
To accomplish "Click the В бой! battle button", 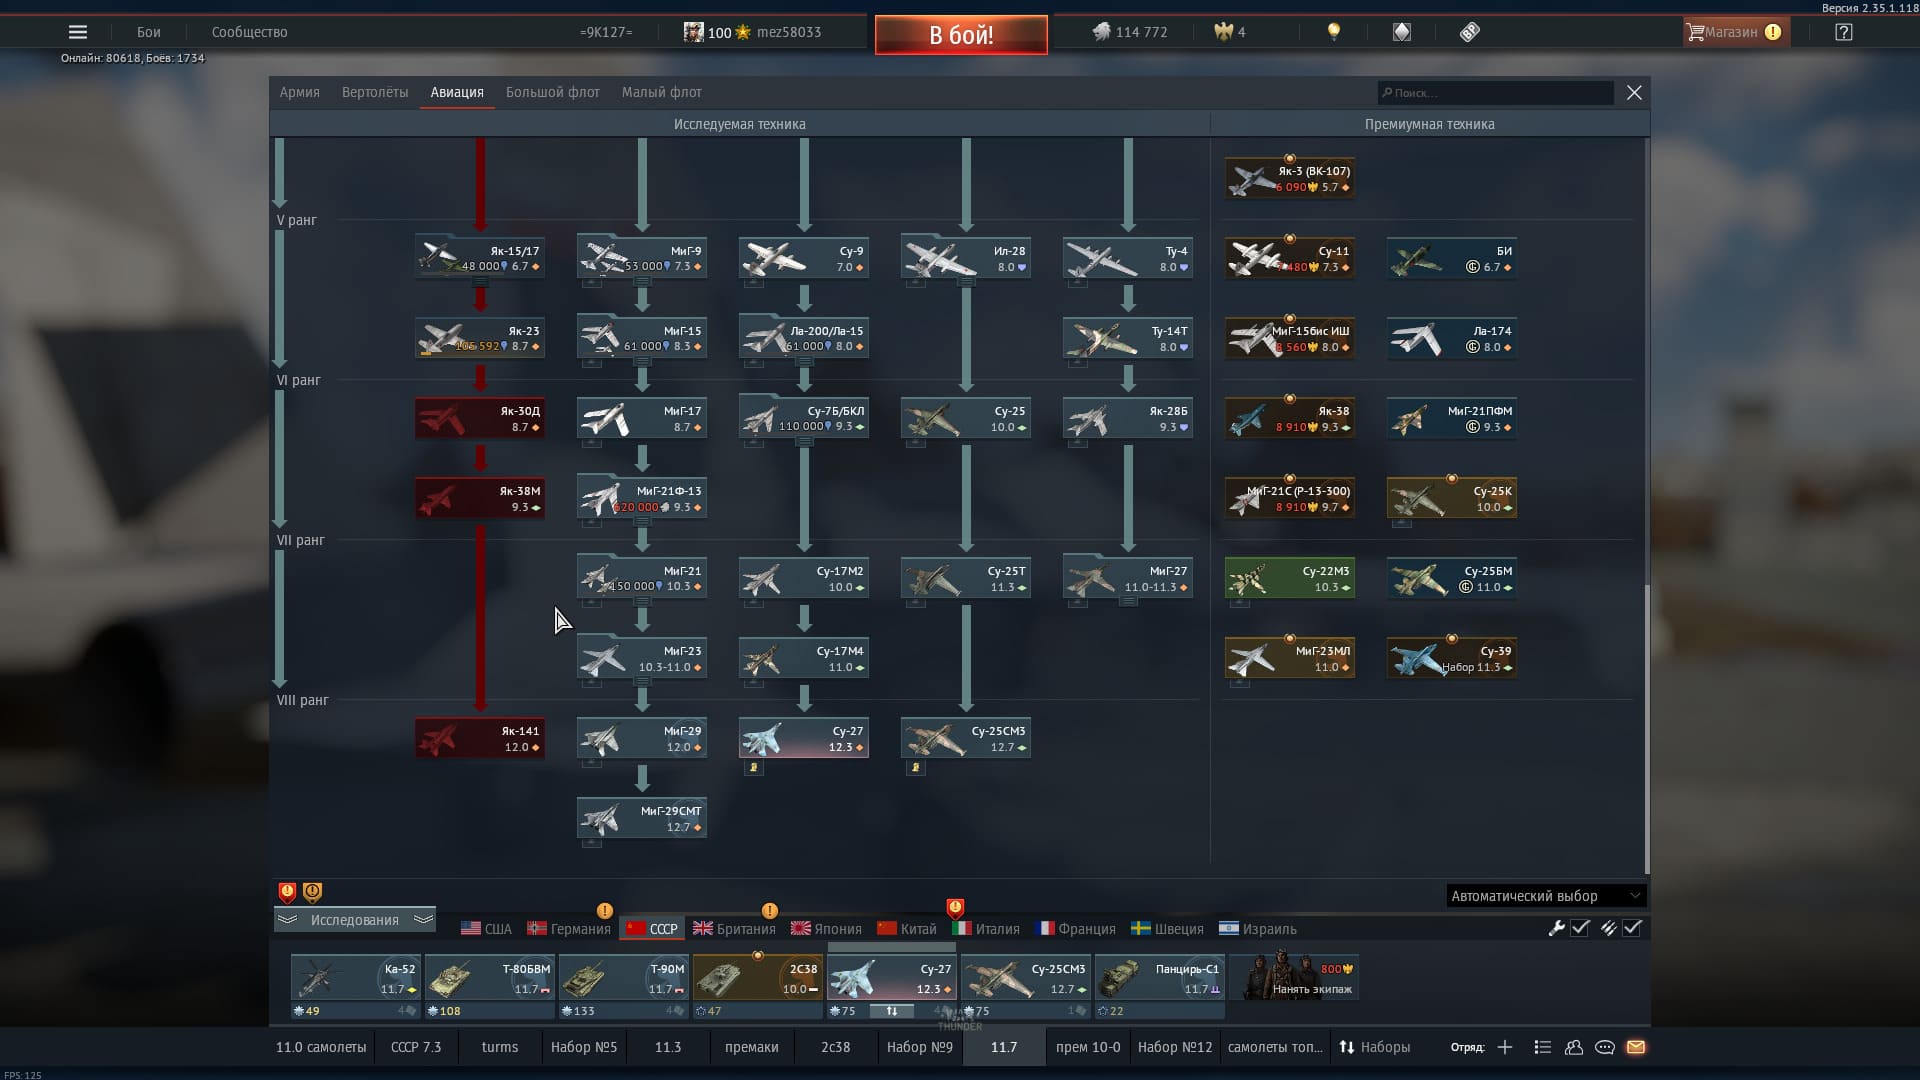I will tap(961, 34).
